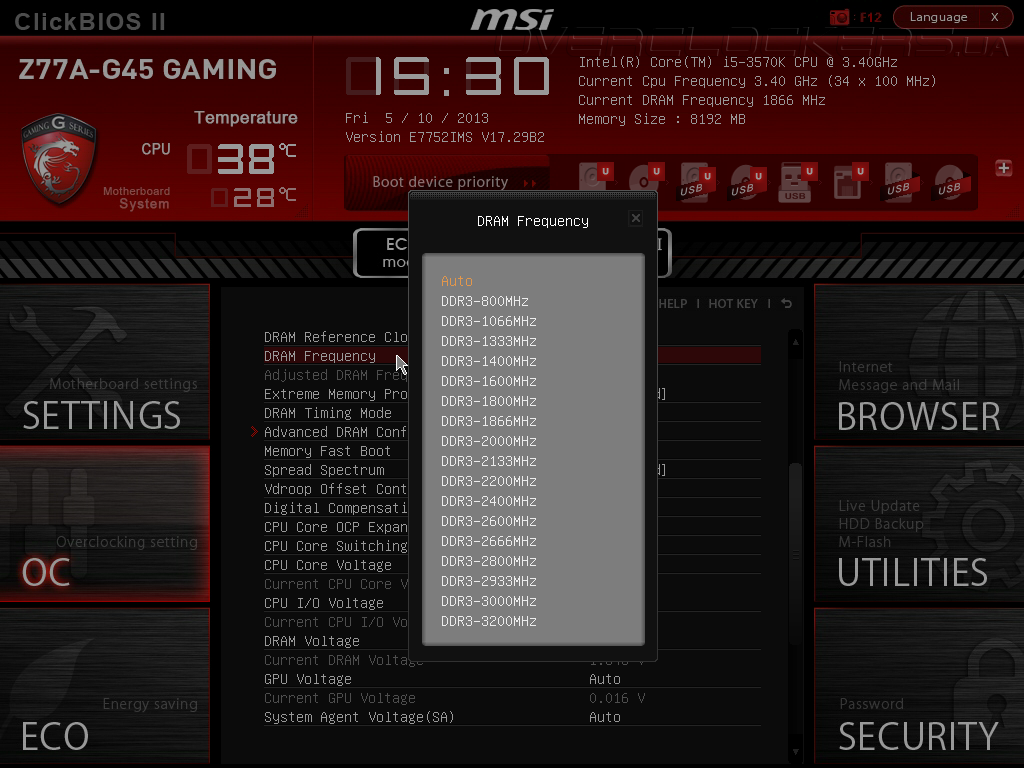This screenshot has height=768, width=1024.
Task: Pick DDR3-2200MHz from the list
Action: pos(488,481)
